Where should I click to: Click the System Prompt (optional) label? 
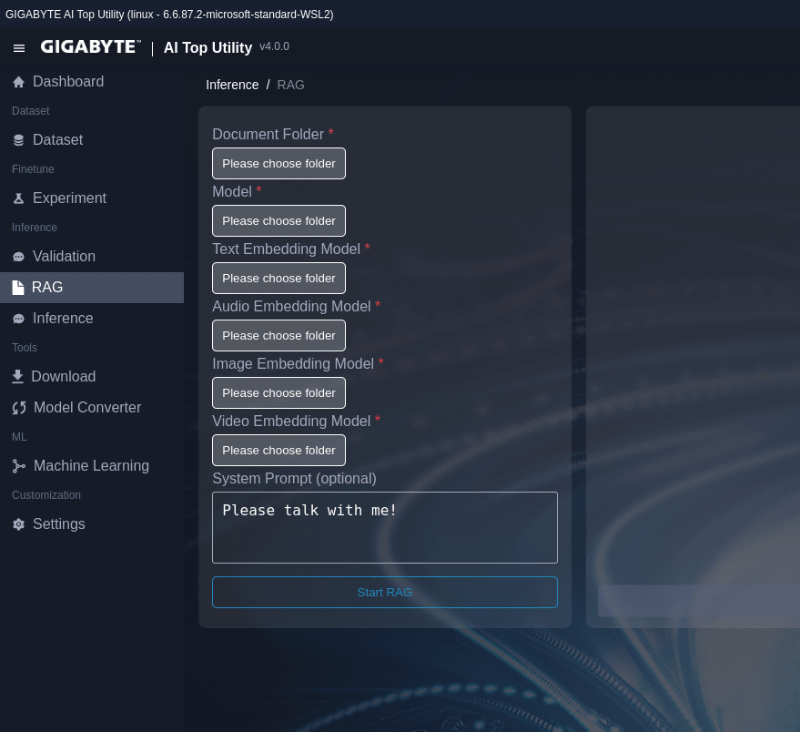(294, 478)
